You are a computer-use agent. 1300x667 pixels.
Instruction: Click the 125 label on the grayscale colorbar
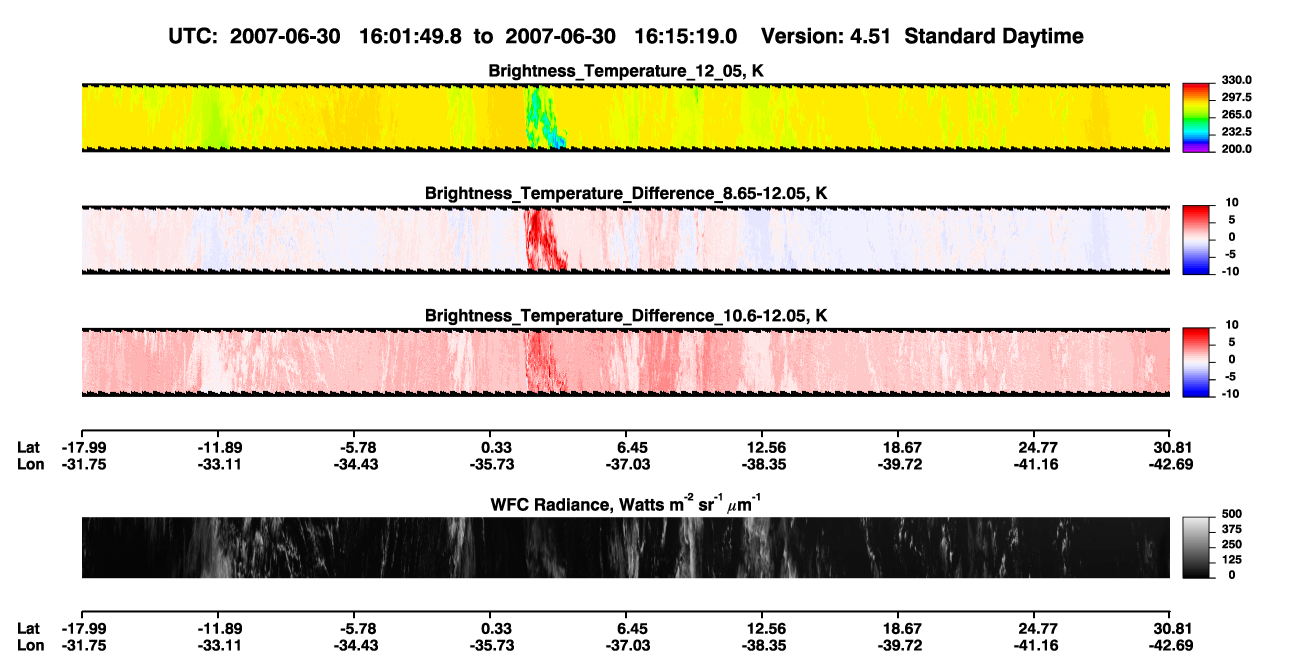[x=1232, y=560]
